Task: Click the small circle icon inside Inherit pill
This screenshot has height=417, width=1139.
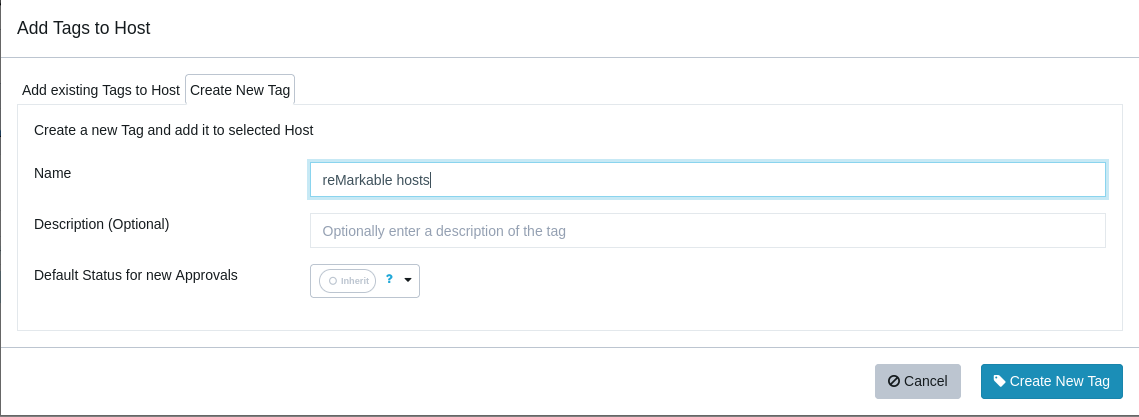Action: (333, 281)
